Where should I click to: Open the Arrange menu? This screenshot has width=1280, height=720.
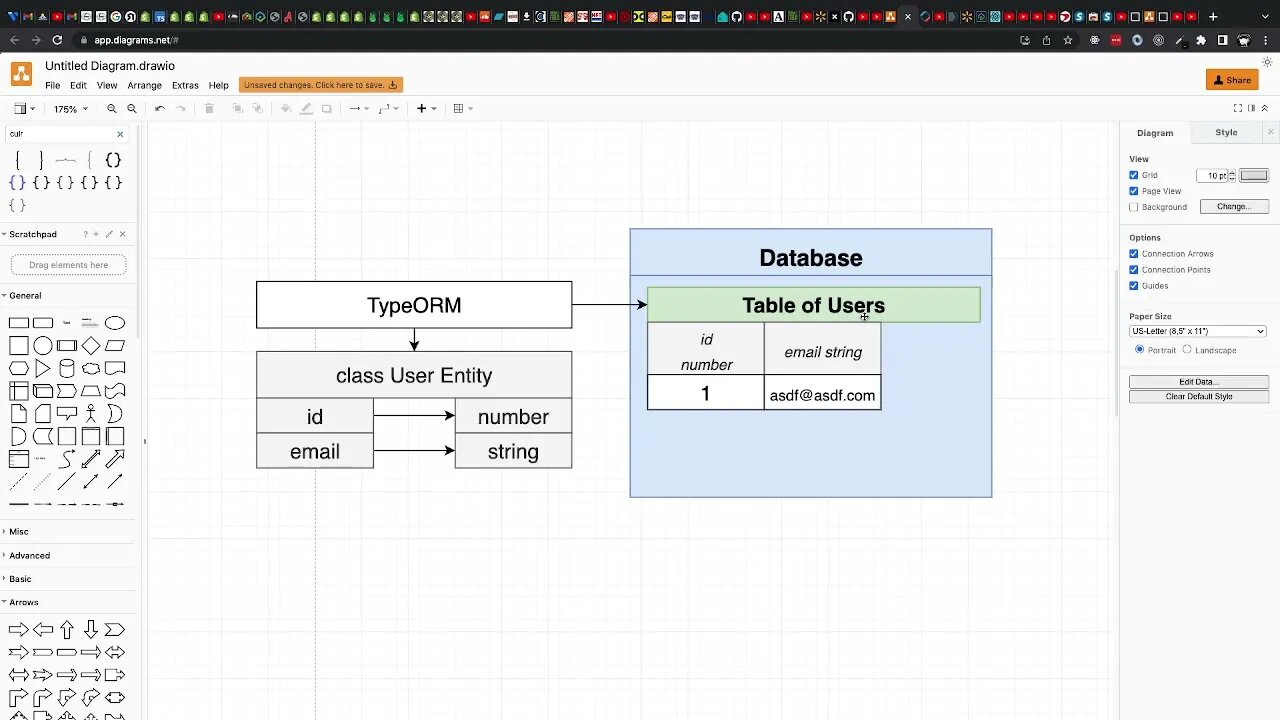tap(144, 86)
